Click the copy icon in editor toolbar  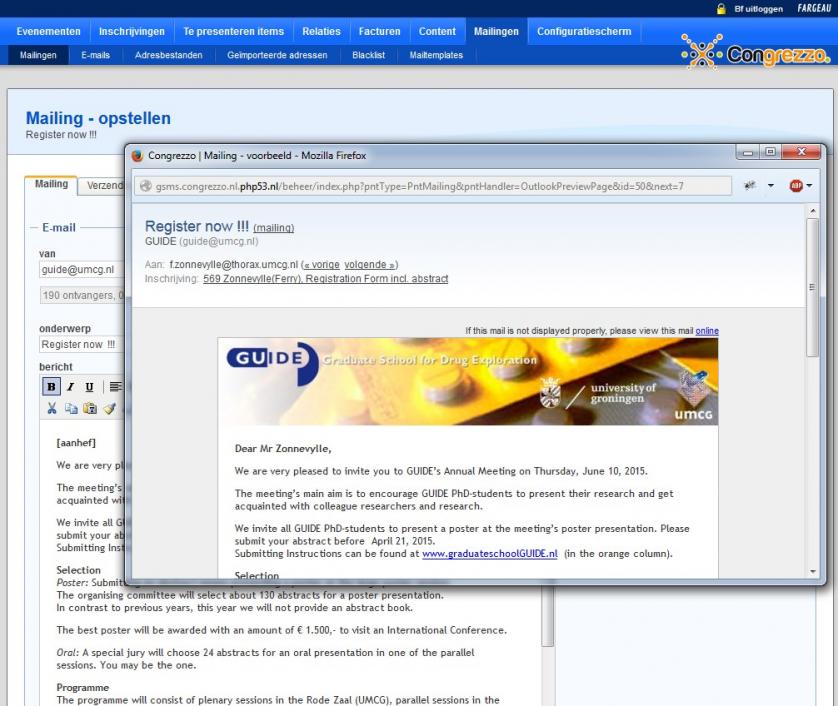click(71, 409)
